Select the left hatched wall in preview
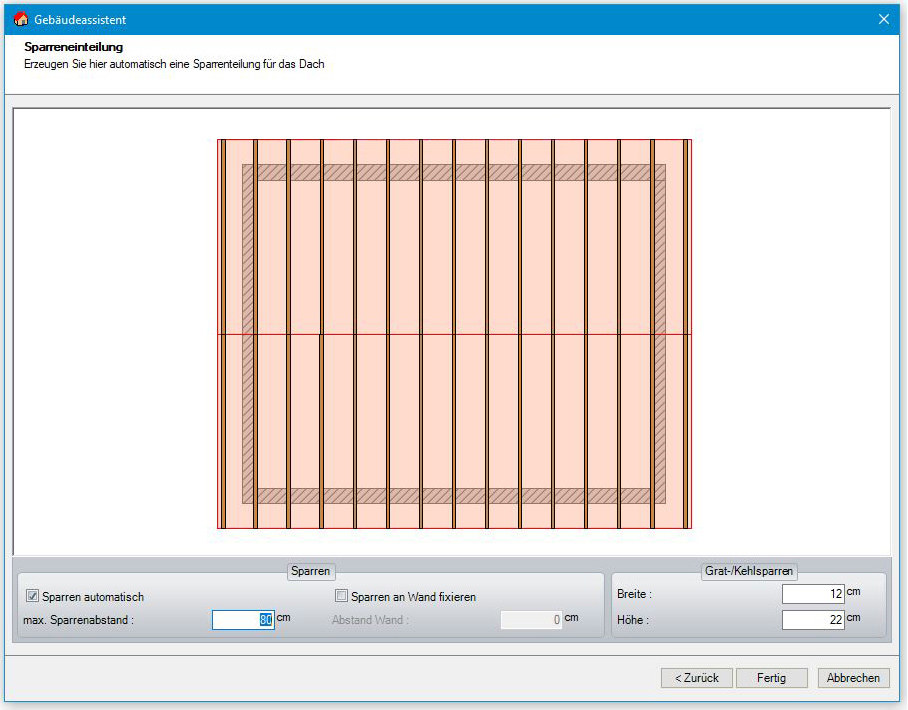The height and width of the screenshot is (710, 908). coord(248,334)
